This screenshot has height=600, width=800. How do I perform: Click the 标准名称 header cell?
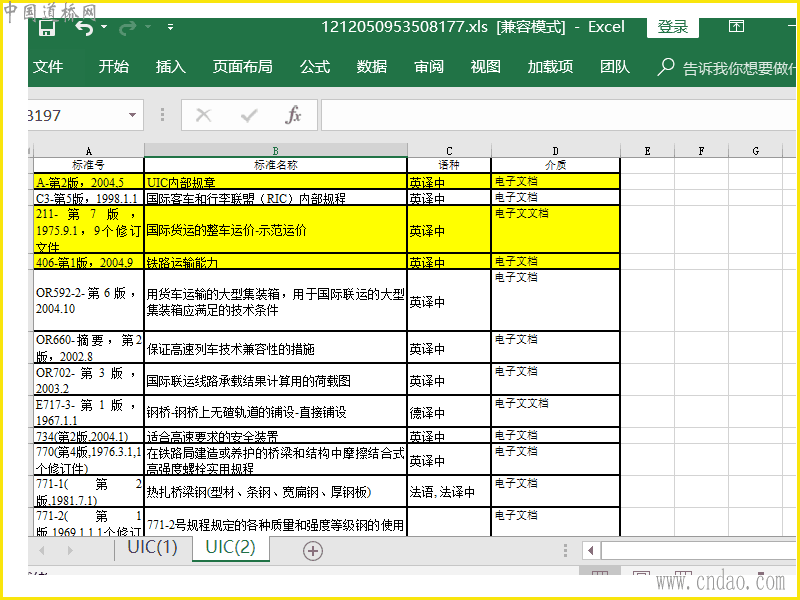[276, 165]
